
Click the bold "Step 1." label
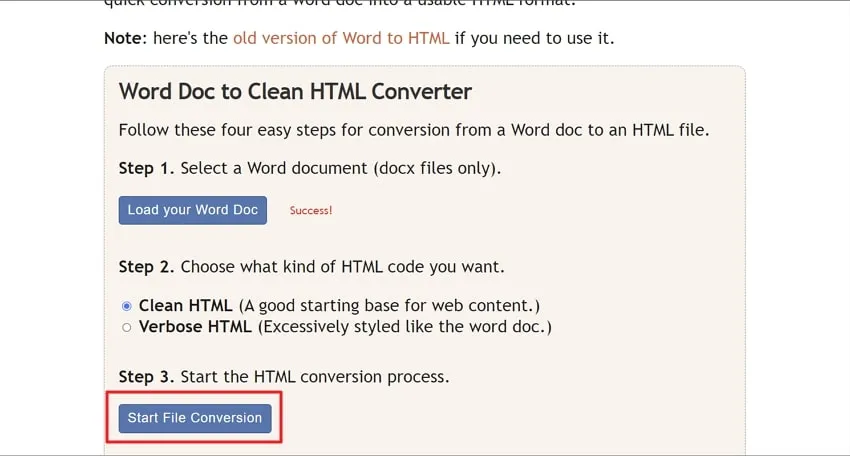[147, 168]
